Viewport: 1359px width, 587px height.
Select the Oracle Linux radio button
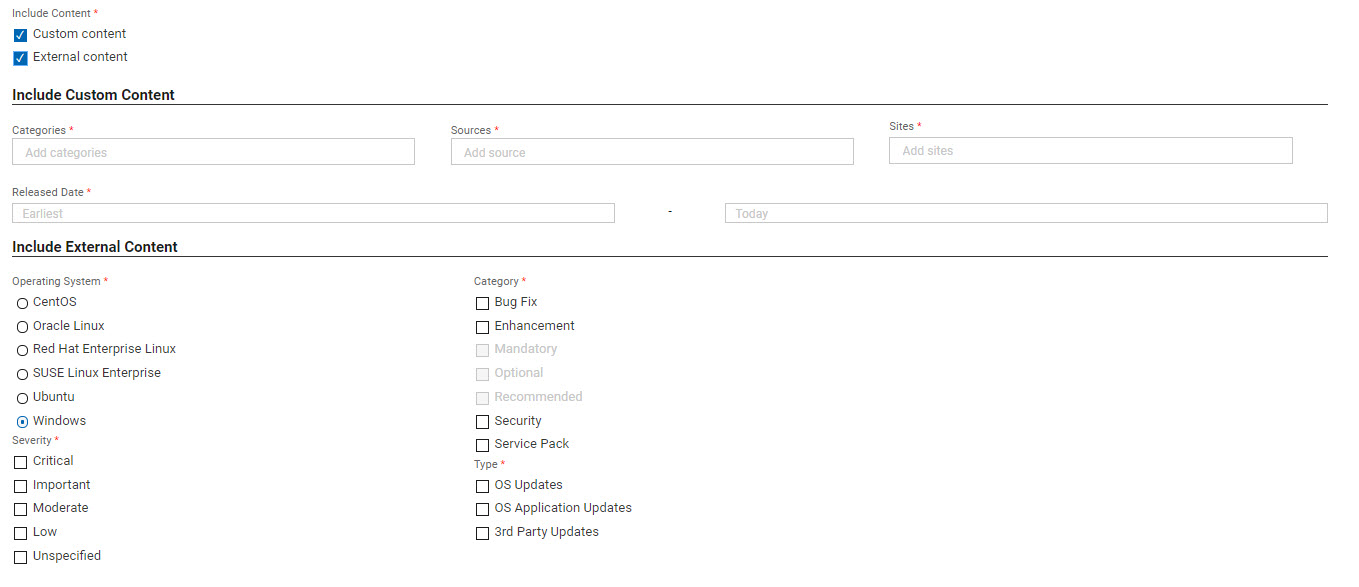click(22, 327)
